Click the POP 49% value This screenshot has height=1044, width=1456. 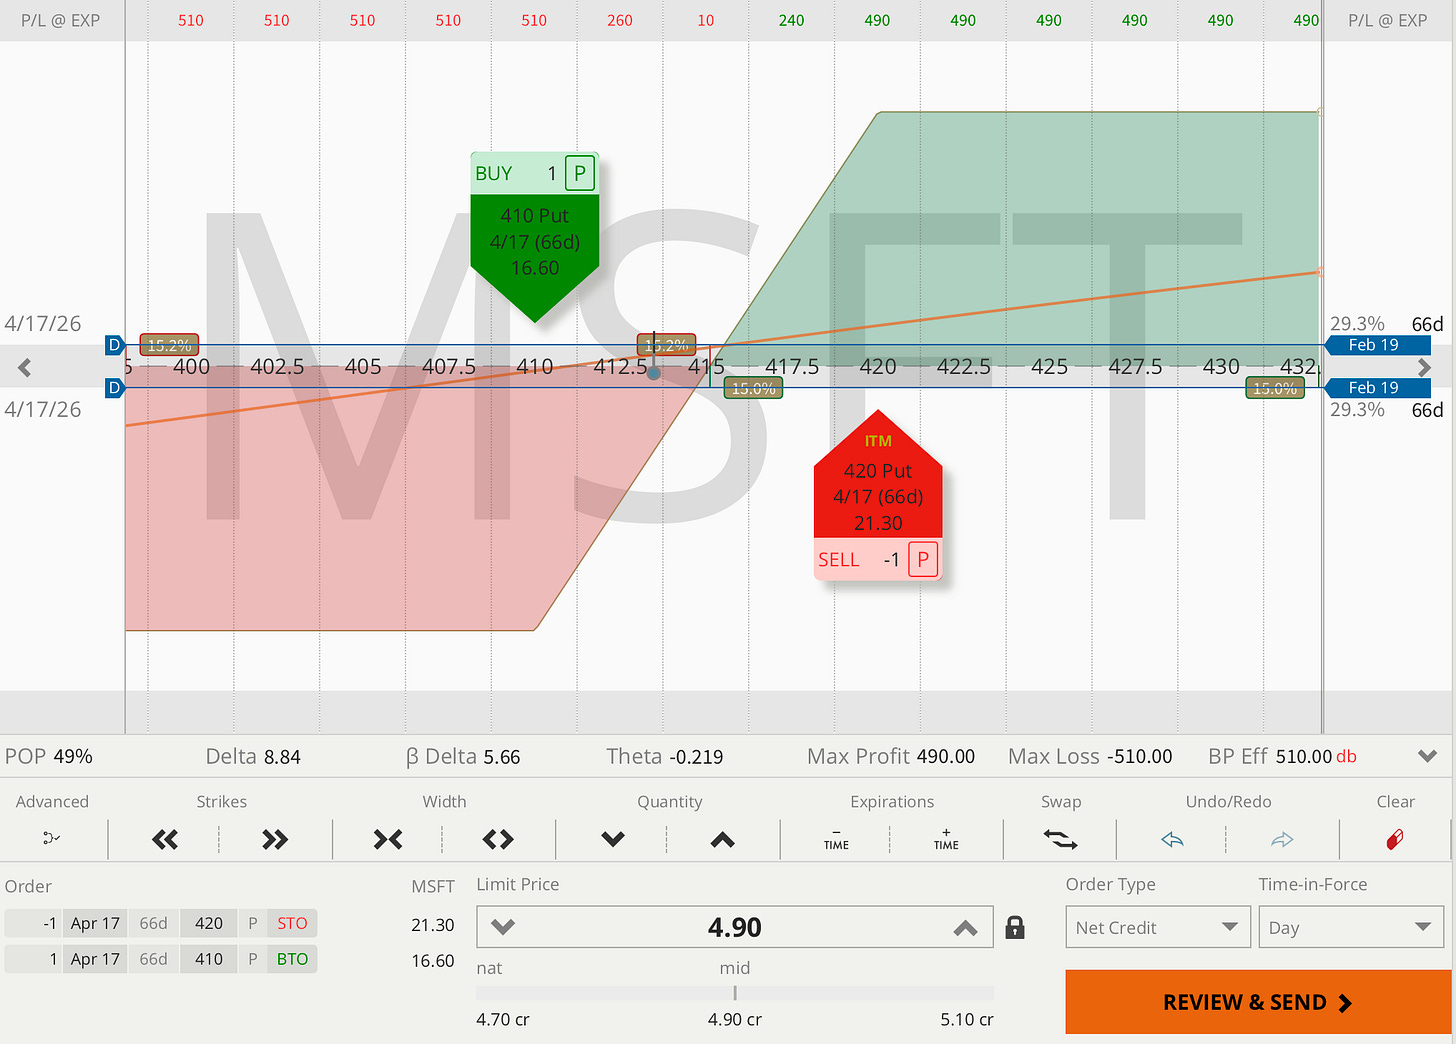point(72,756)
